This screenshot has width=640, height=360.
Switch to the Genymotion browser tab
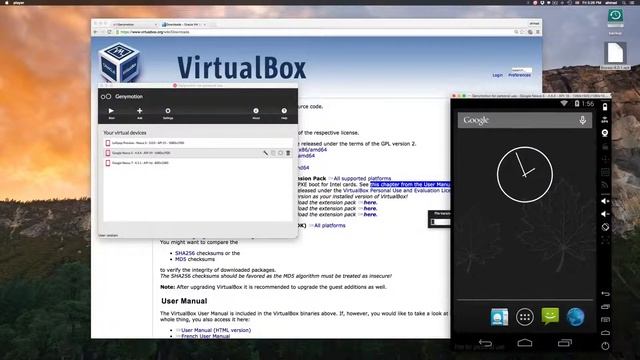[x=134, y=24]
